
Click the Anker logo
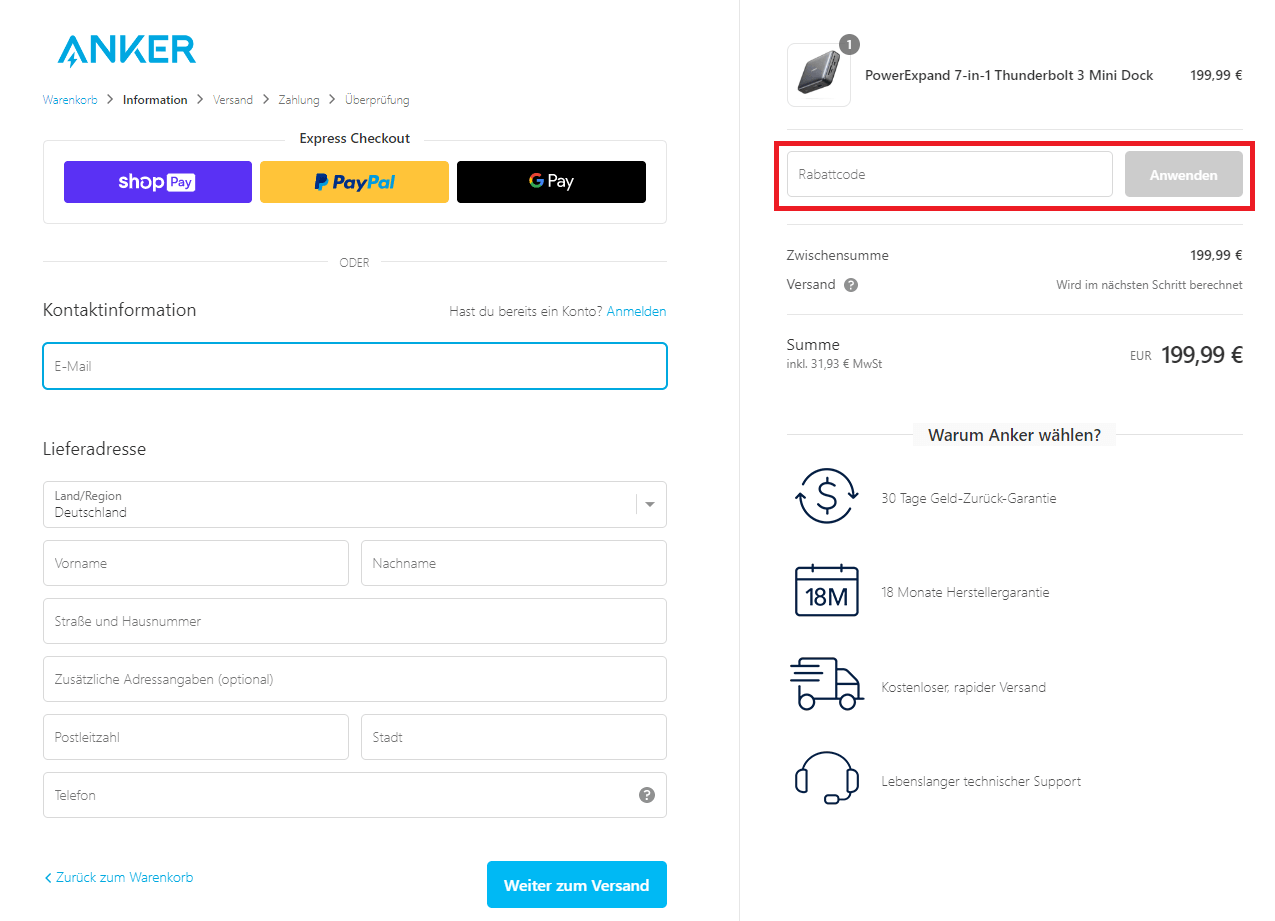(127, 50)
